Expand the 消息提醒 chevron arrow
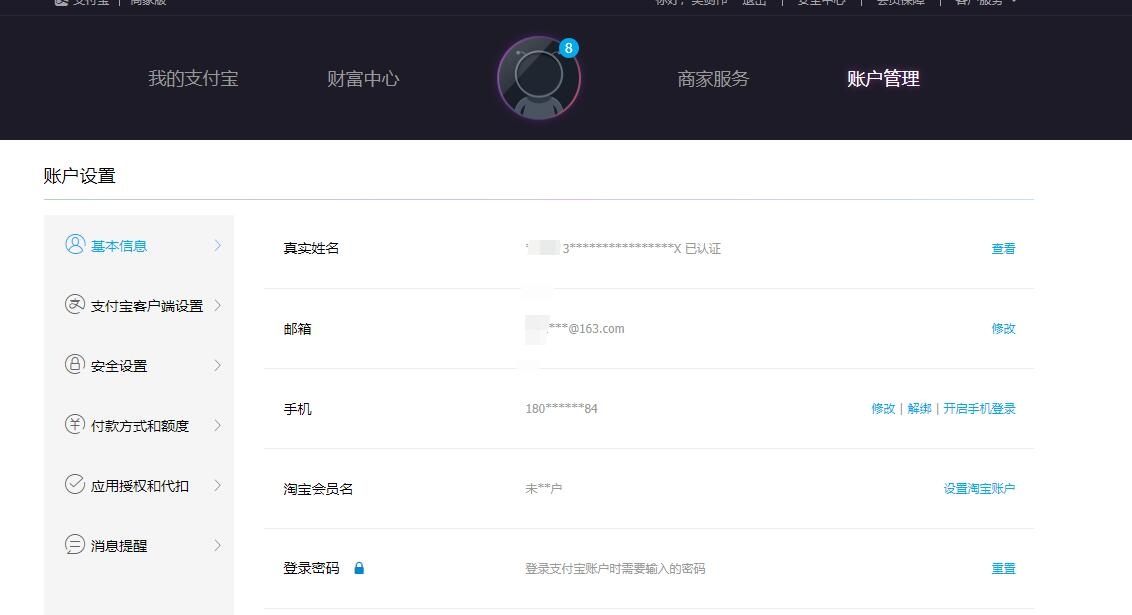The image size is (1132, 615). [x=217, y=545]
